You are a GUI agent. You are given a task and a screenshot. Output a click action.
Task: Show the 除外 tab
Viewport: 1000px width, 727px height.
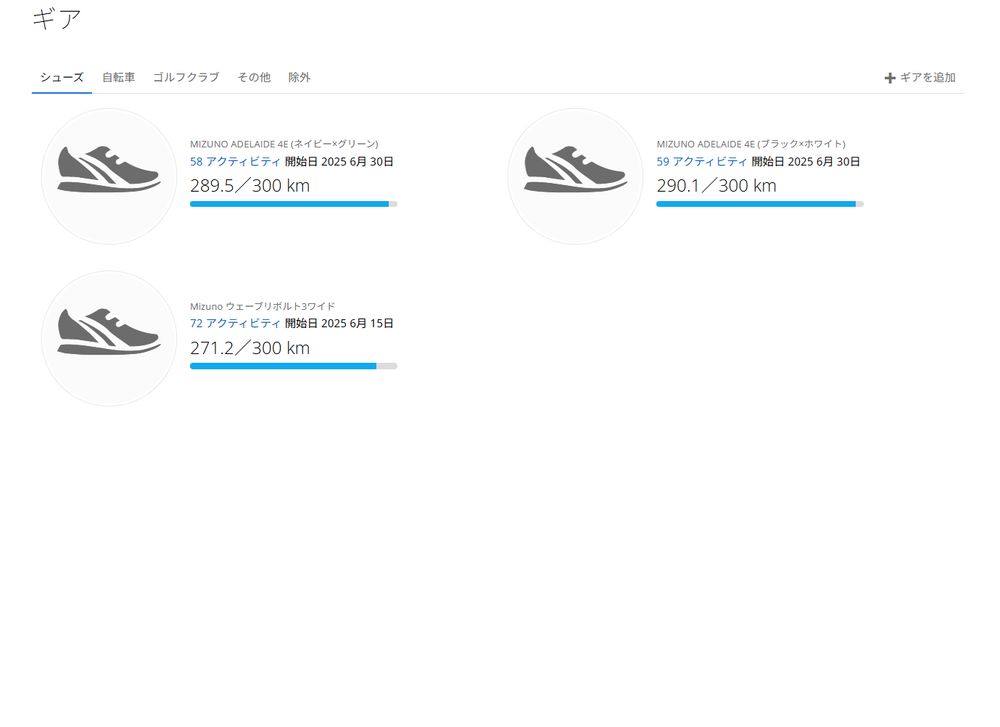[x=299, y=78]
